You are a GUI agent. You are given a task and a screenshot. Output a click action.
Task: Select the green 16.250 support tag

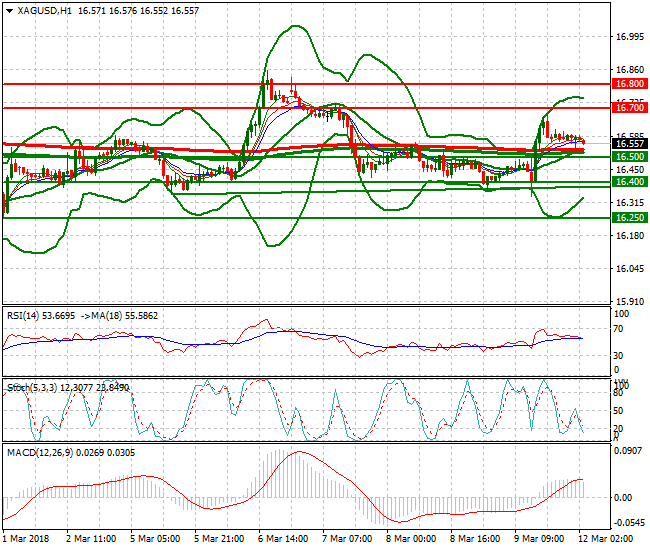(x=629, y=217)
